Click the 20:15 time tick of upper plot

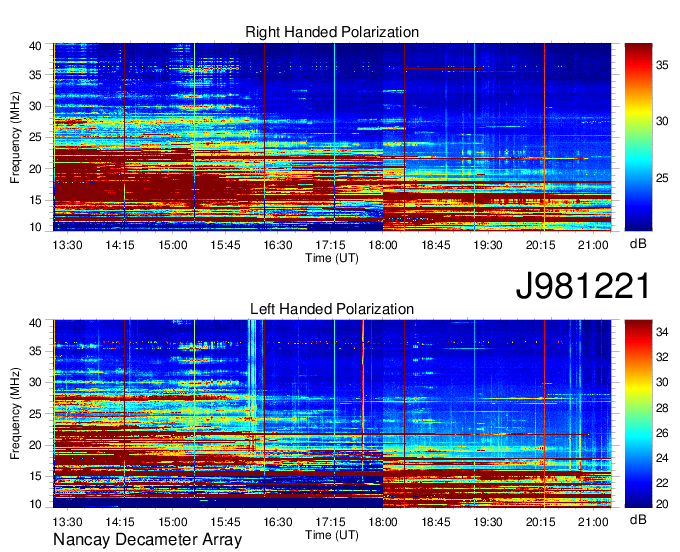pyautogui.click(x=541, y=245)
